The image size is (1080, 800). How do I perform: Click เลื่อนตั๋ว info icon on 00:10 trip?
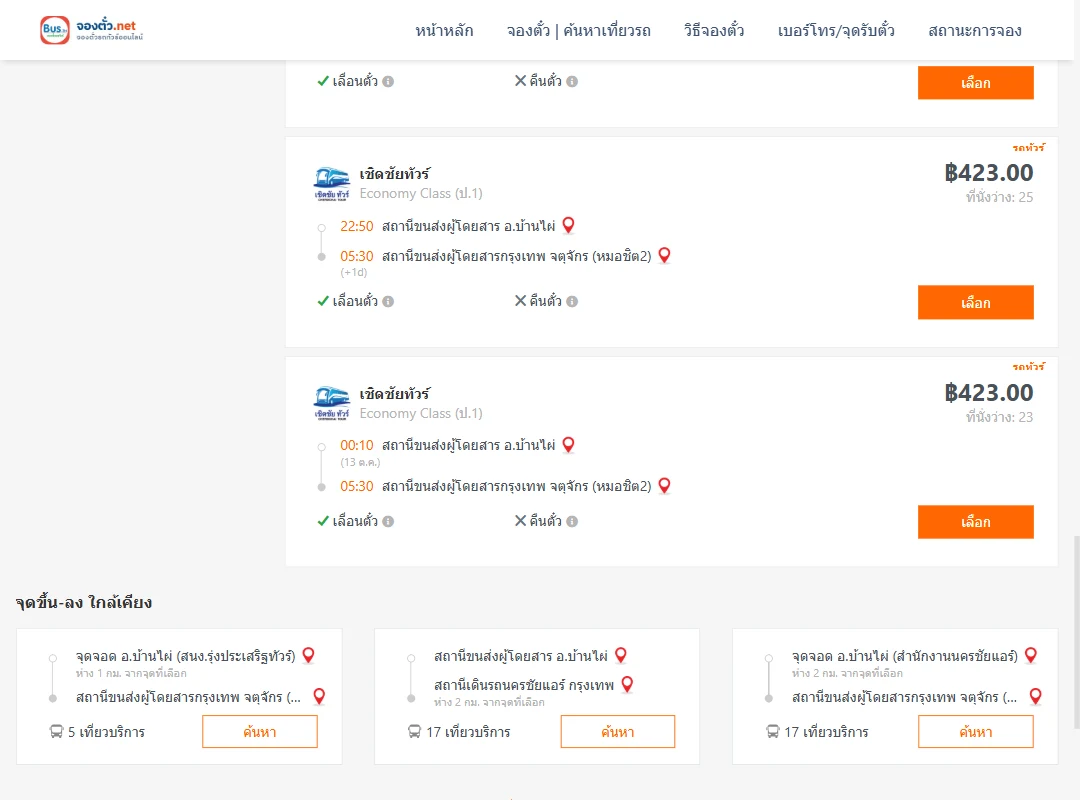(x=388, y=522)
